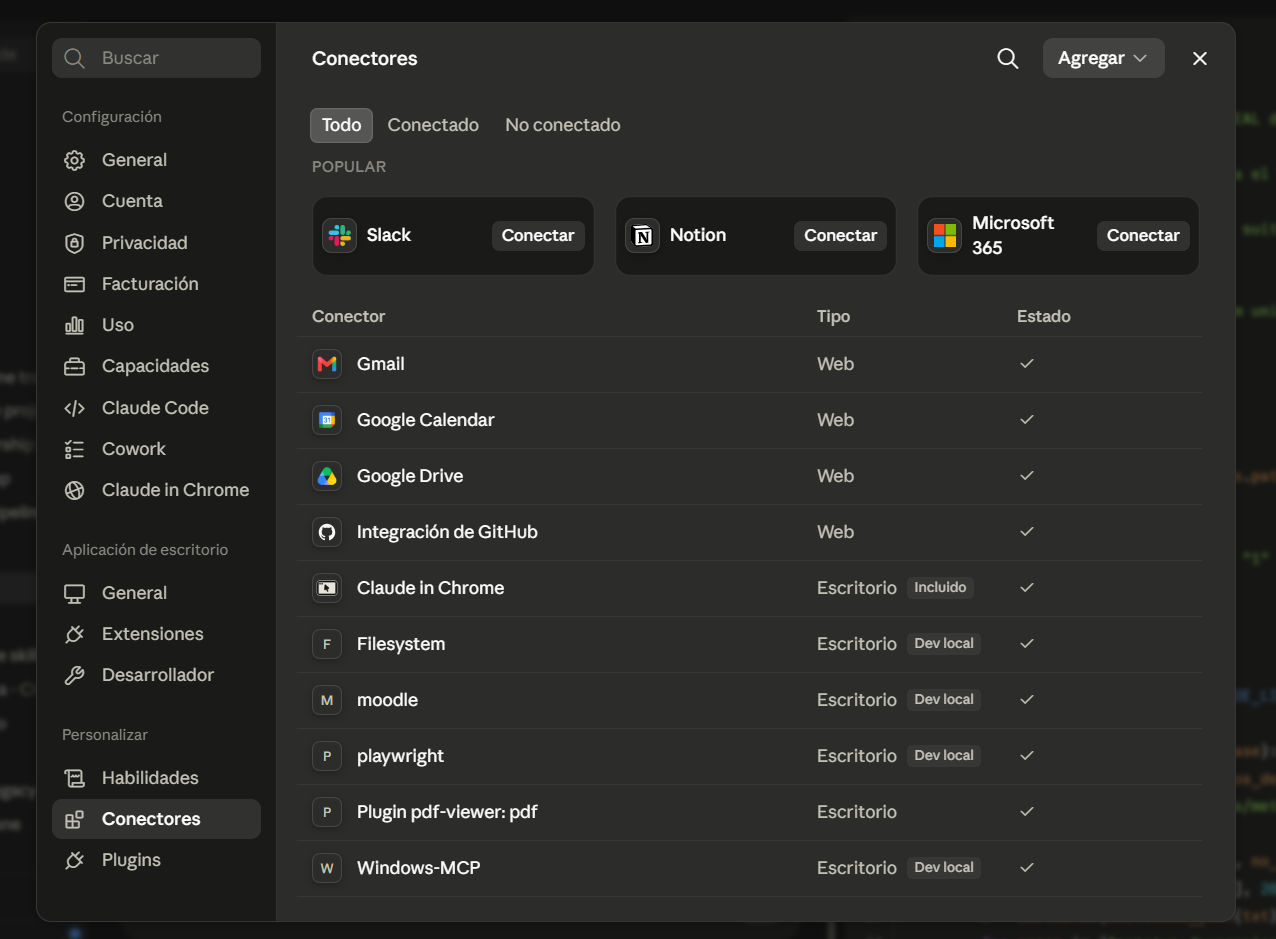This screenshot has height=939, width=1276.
Task: Click the Gmail envelope icon
Action: (327, 364)
